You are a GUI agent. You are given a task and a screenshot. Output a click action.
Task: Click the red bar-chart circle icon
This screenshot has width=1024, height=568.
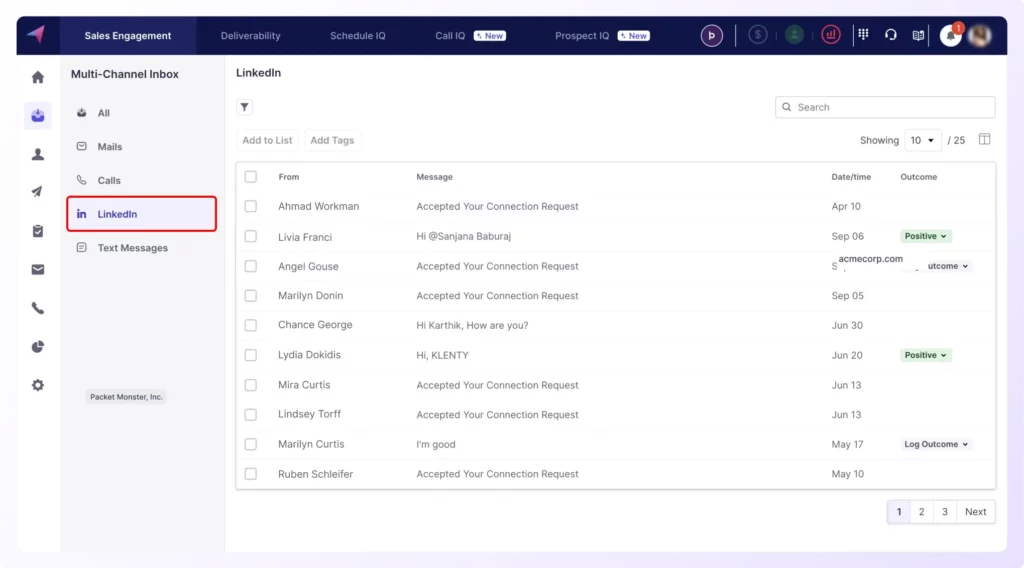pyautogui.click(x=831, y=35)
